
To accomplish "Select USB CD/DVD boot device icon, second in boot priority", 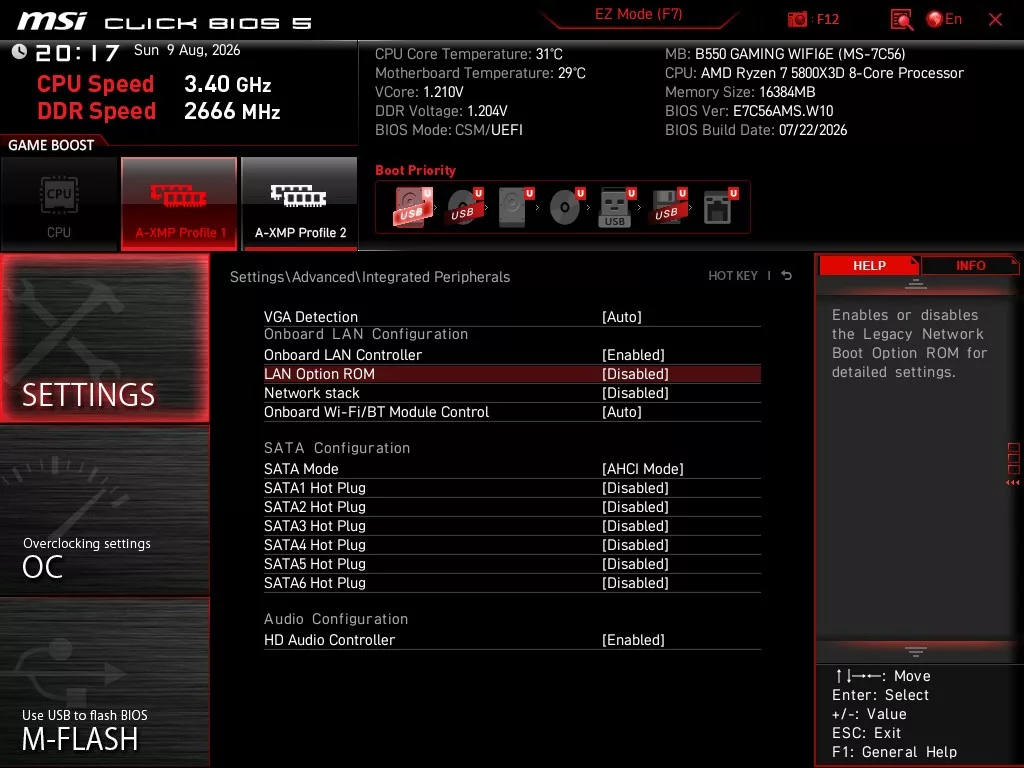I will click(464, 207).
